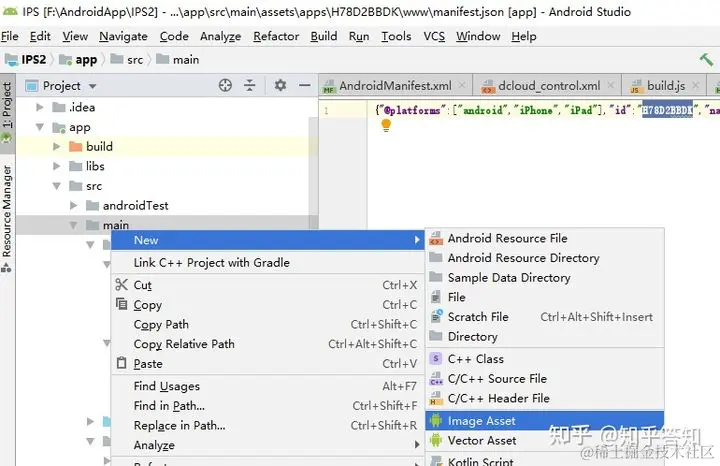
Task: Click the Kotlin Script icon
Action: point(436,461)
